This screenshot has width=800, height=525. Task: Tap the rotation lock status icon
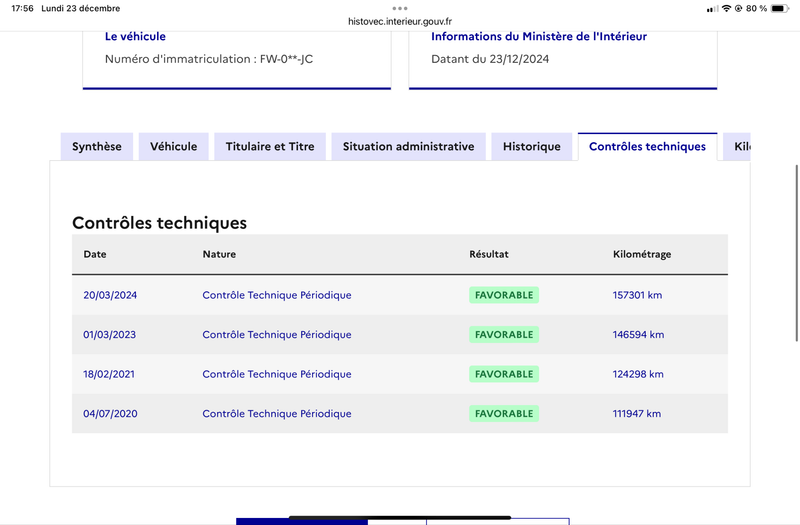point(738,8)
